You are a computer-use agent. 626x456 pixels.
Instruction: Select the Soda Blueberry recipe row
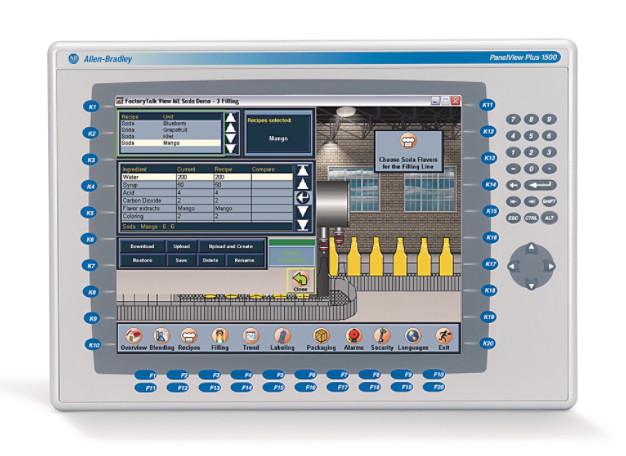[x=170, y=124]
